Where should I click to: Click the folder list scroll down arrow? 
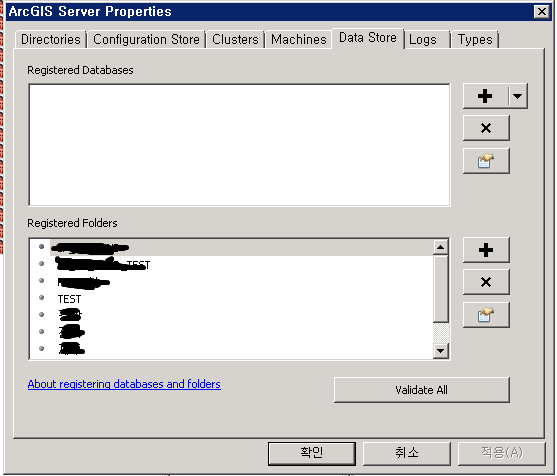(440, 351)
